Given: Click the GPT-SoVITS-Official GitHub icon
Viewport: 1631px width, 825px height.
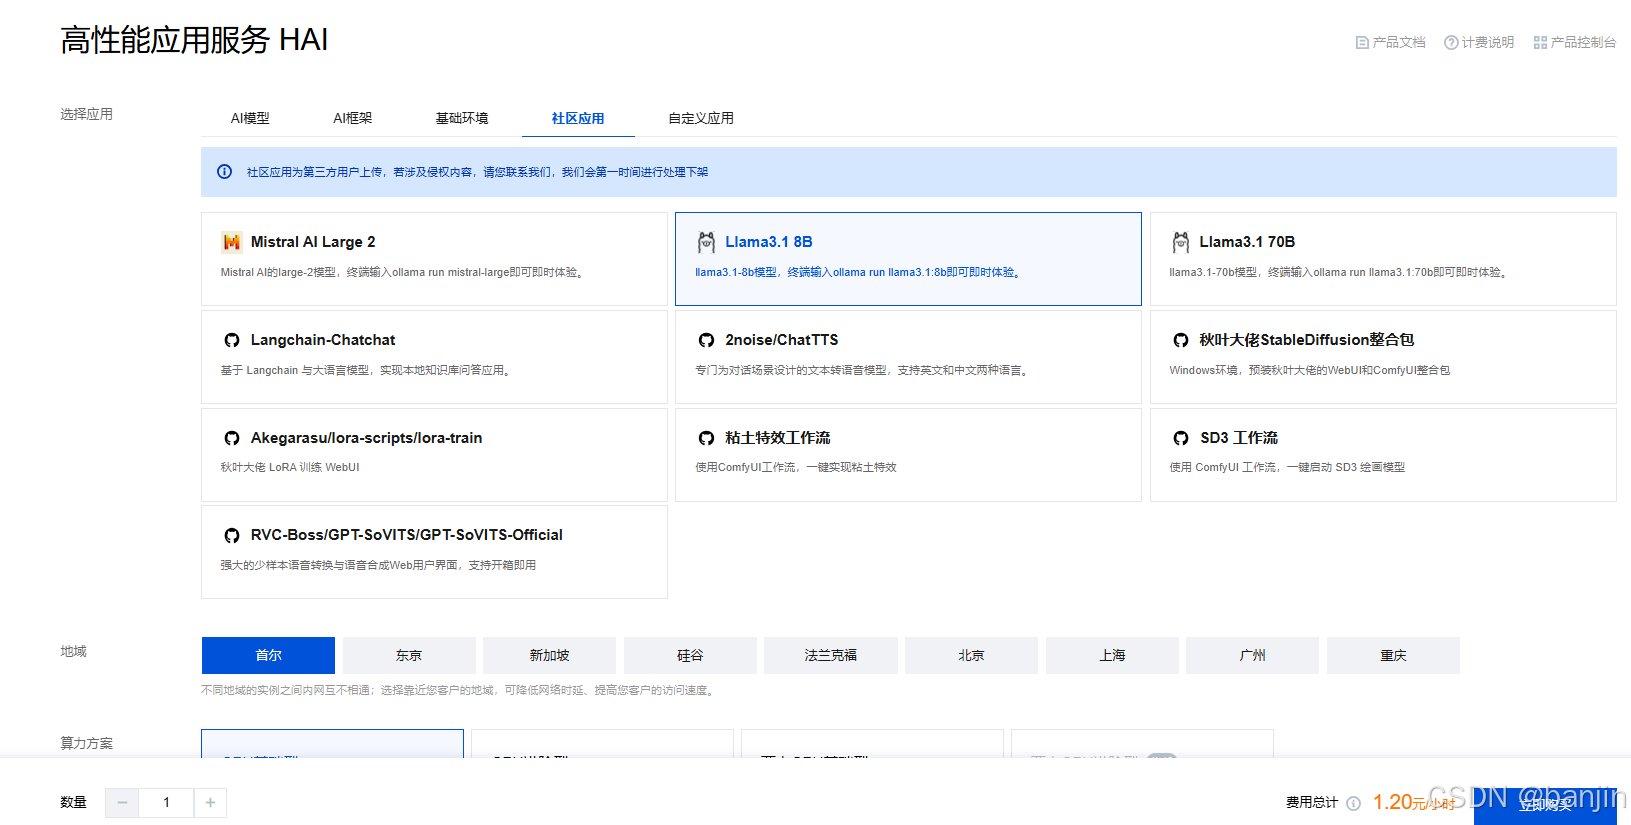Looking at the screenshot, I should pyautogui.click(x=232, y=535).
